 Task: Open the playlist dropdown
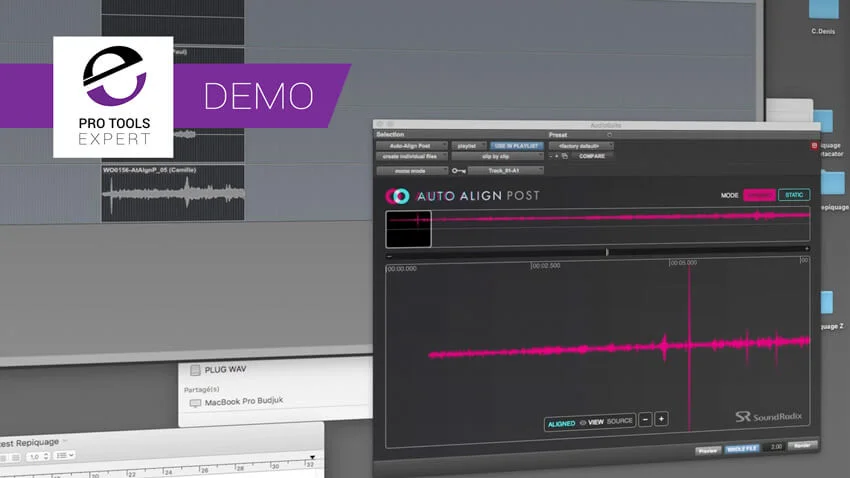tap(468, 146)
